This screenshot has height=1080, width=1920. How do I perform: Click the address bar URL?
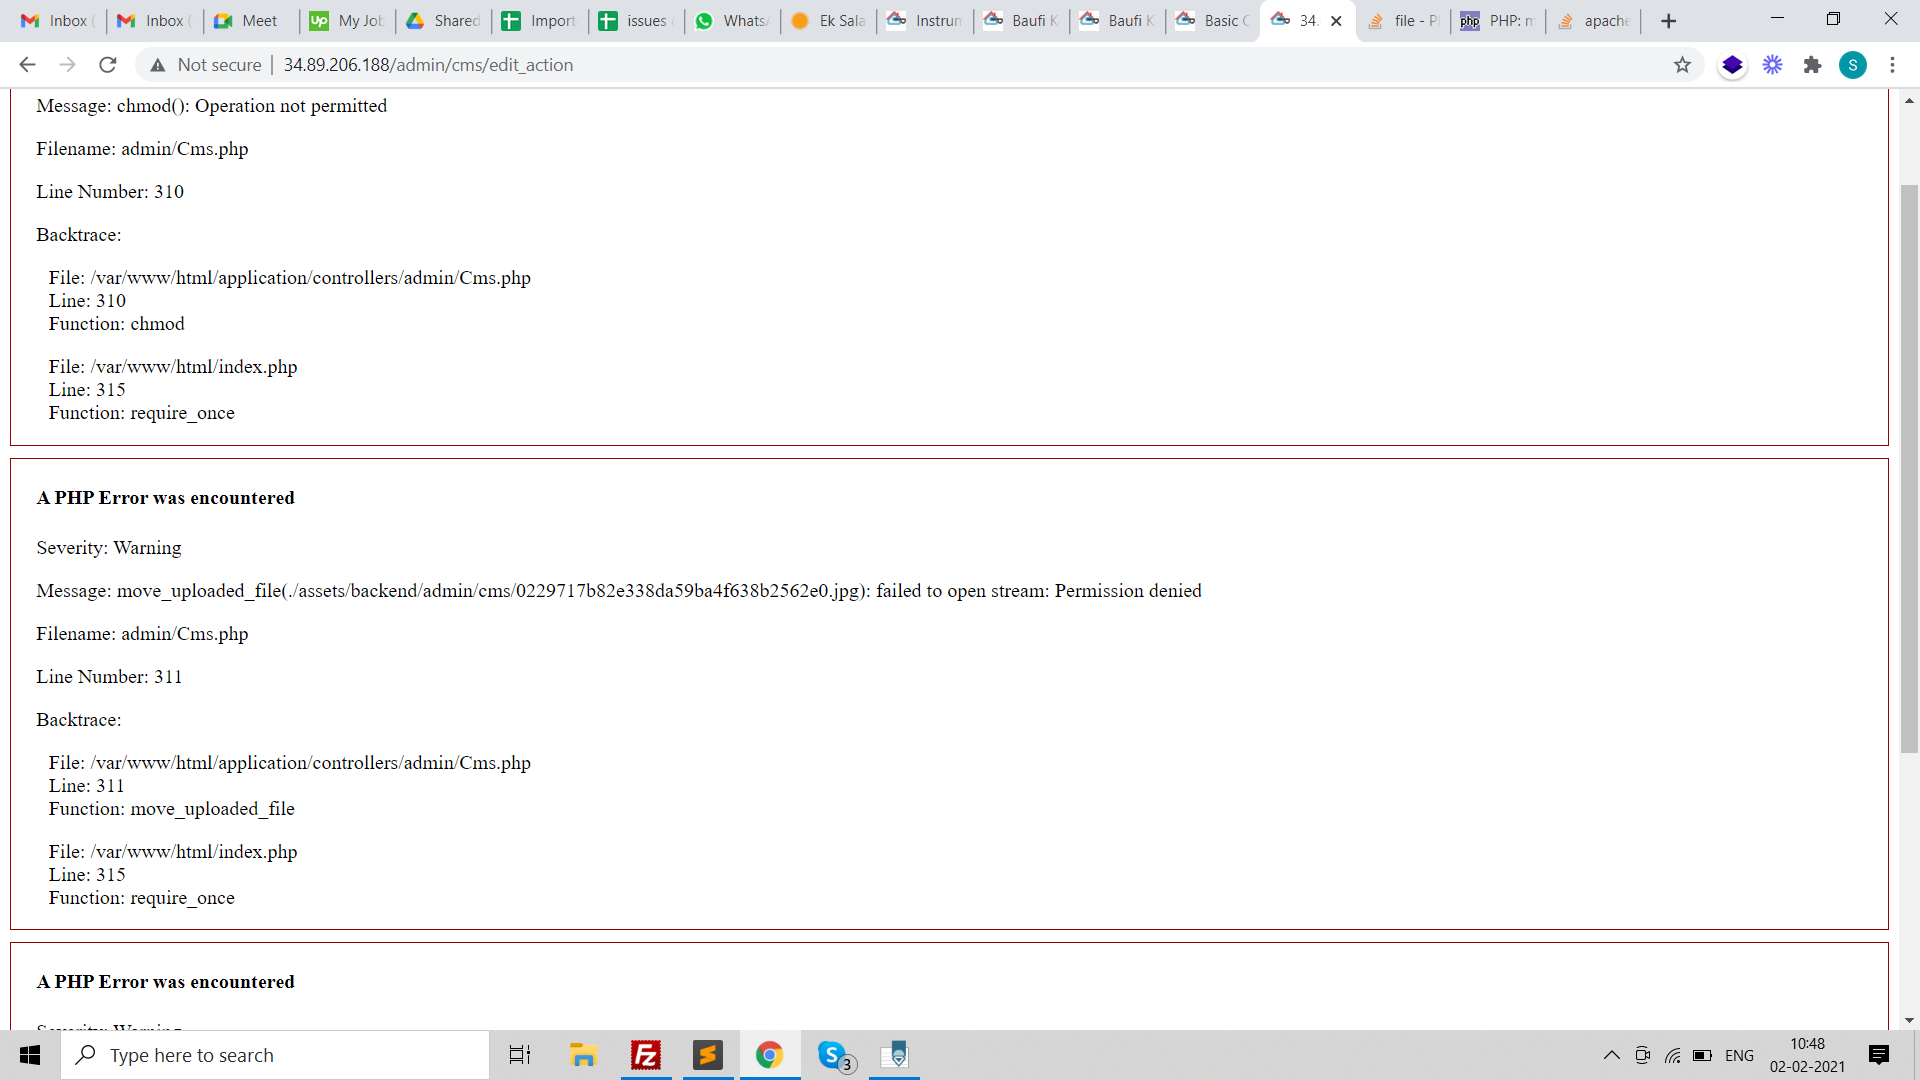click(x=428, y=65)
